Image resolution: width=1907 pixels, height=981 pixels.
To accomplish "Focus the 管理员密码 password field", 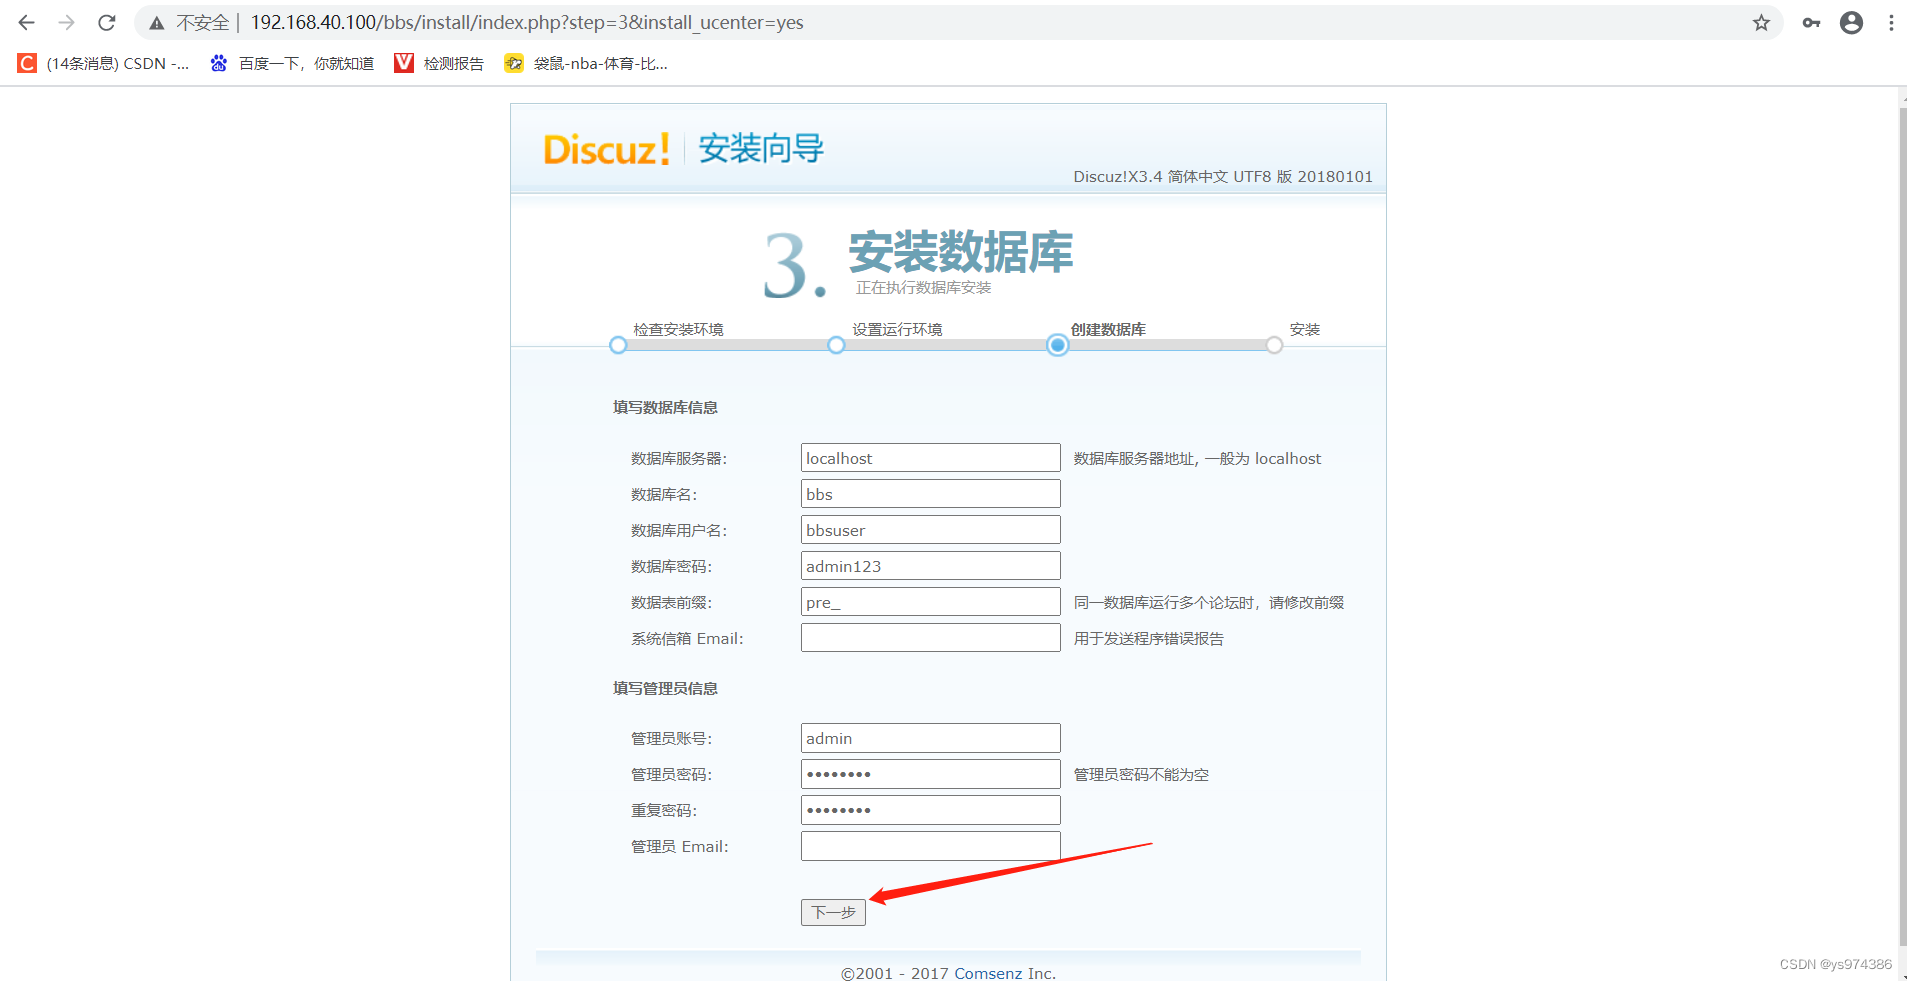I will pos(930,774).
